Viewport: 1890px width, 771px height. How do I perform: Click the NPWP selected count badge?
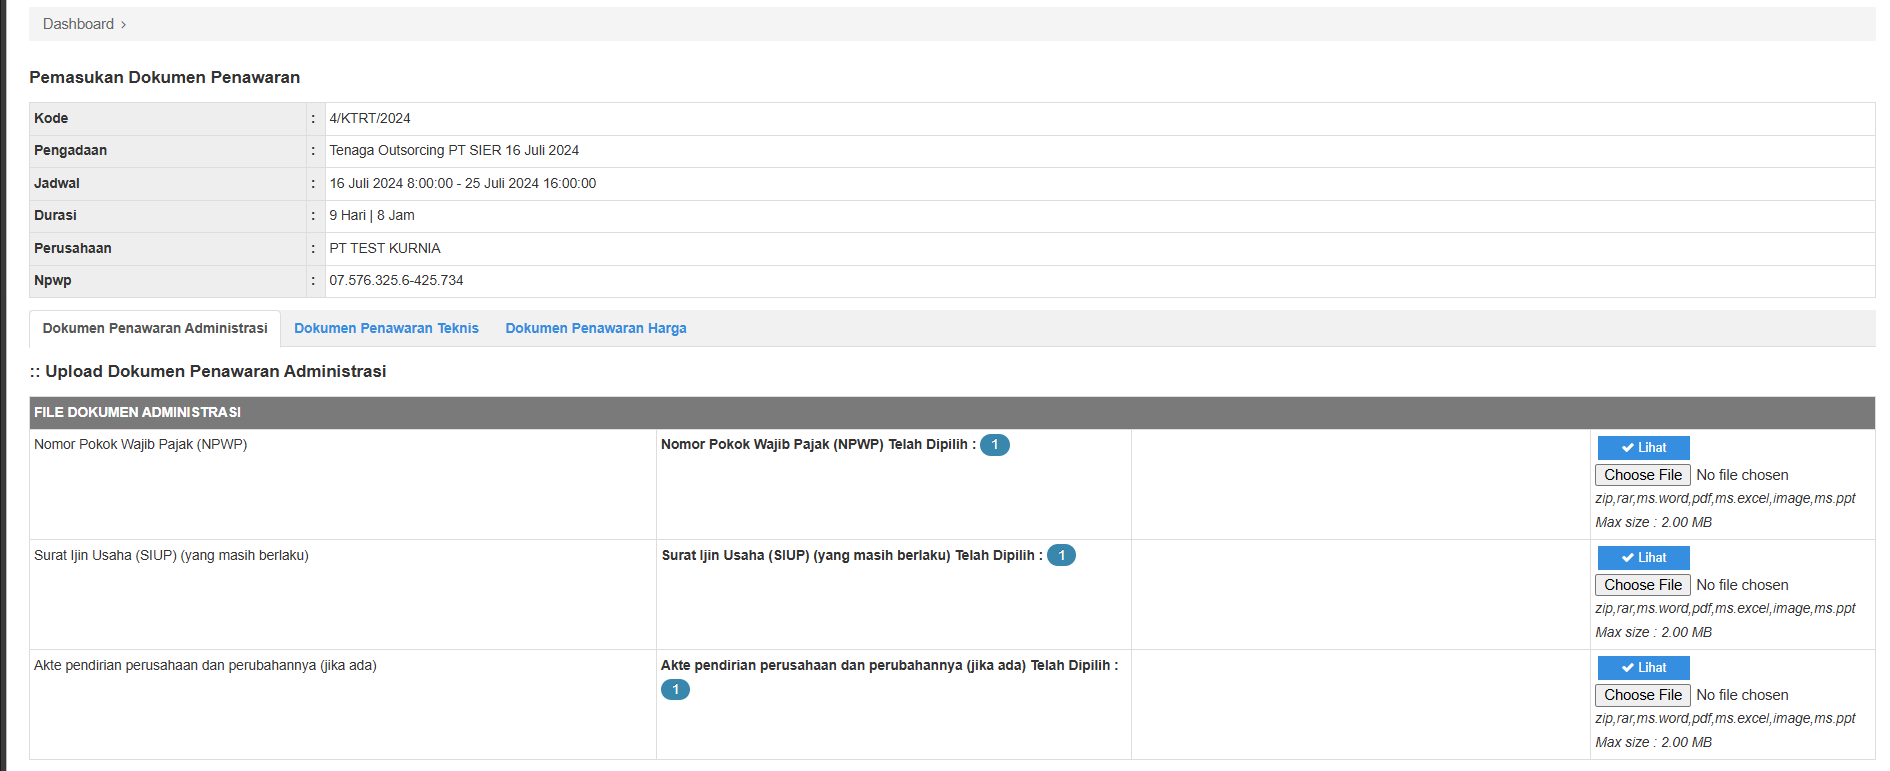click(994, 445)
